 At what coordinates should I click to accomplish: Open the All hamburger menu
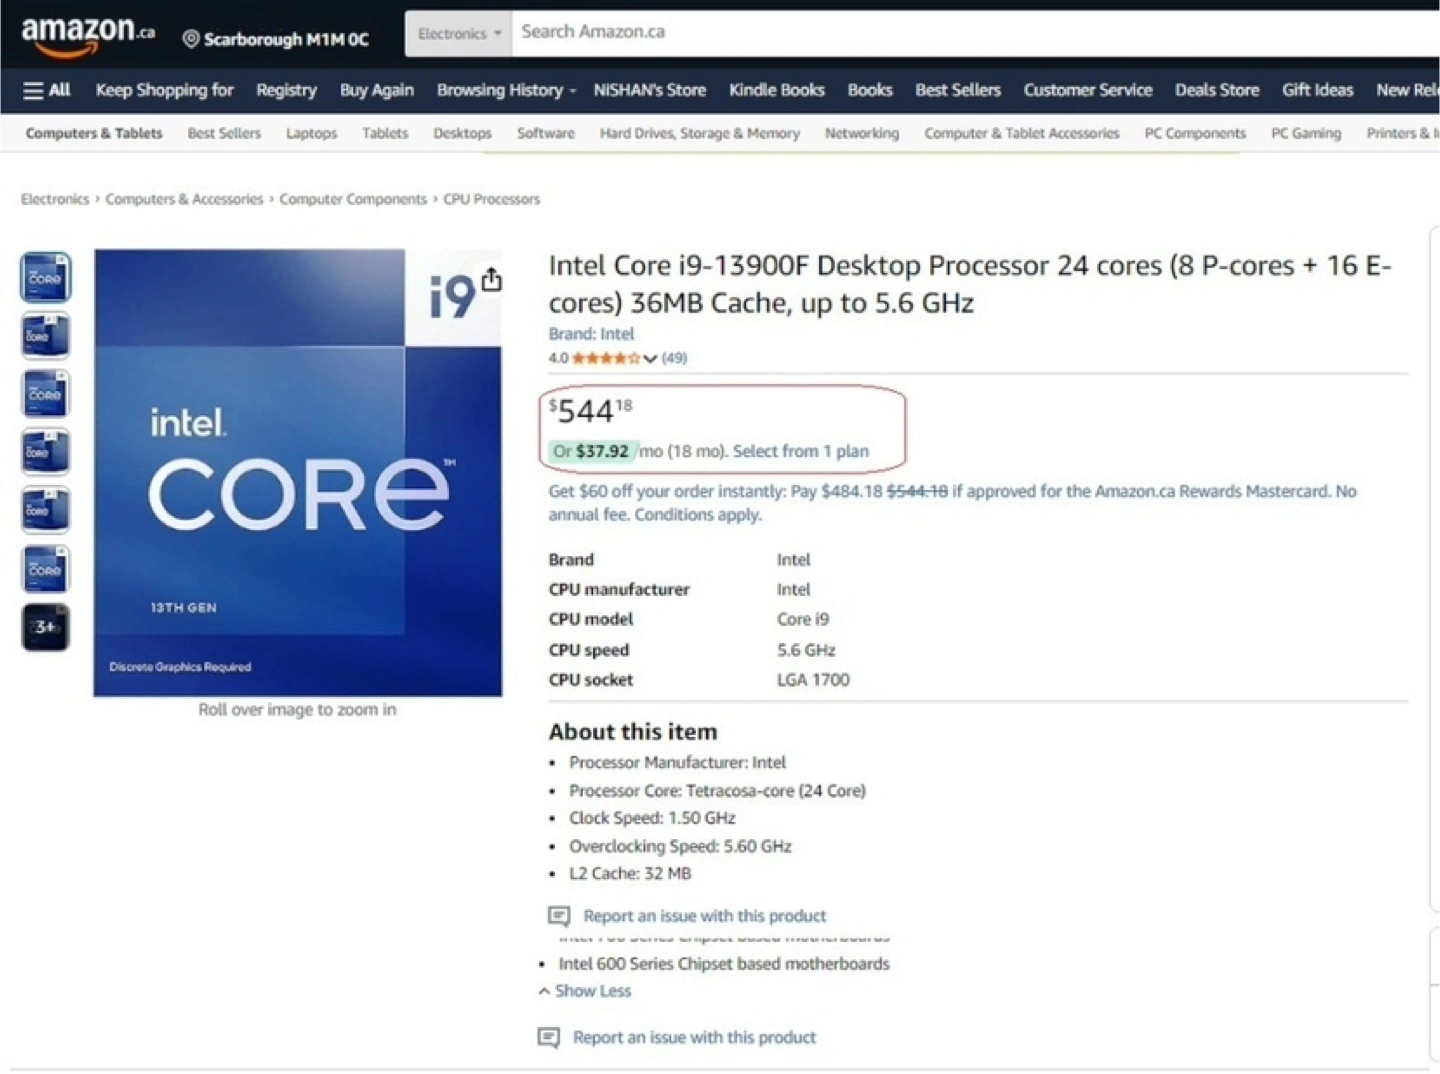click(47, 90)
